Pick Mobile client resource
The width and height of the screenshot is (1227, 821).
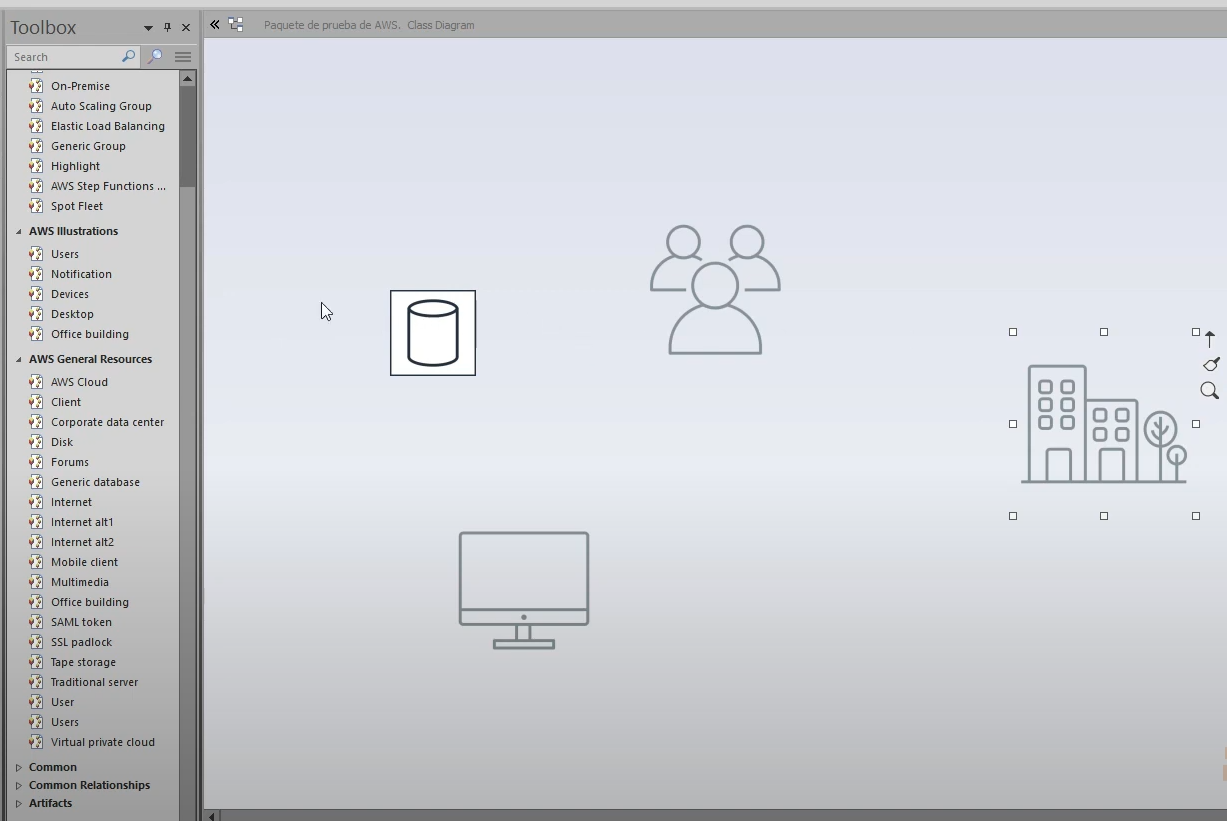click(x=84, y=562)
